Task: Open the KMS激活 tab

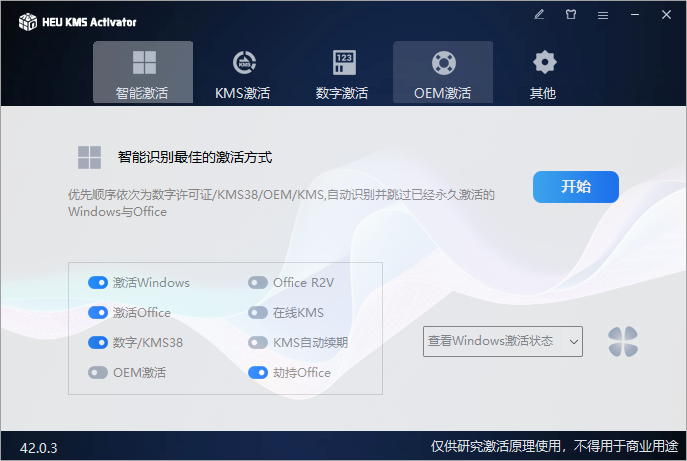Action: tap(242, 73)
